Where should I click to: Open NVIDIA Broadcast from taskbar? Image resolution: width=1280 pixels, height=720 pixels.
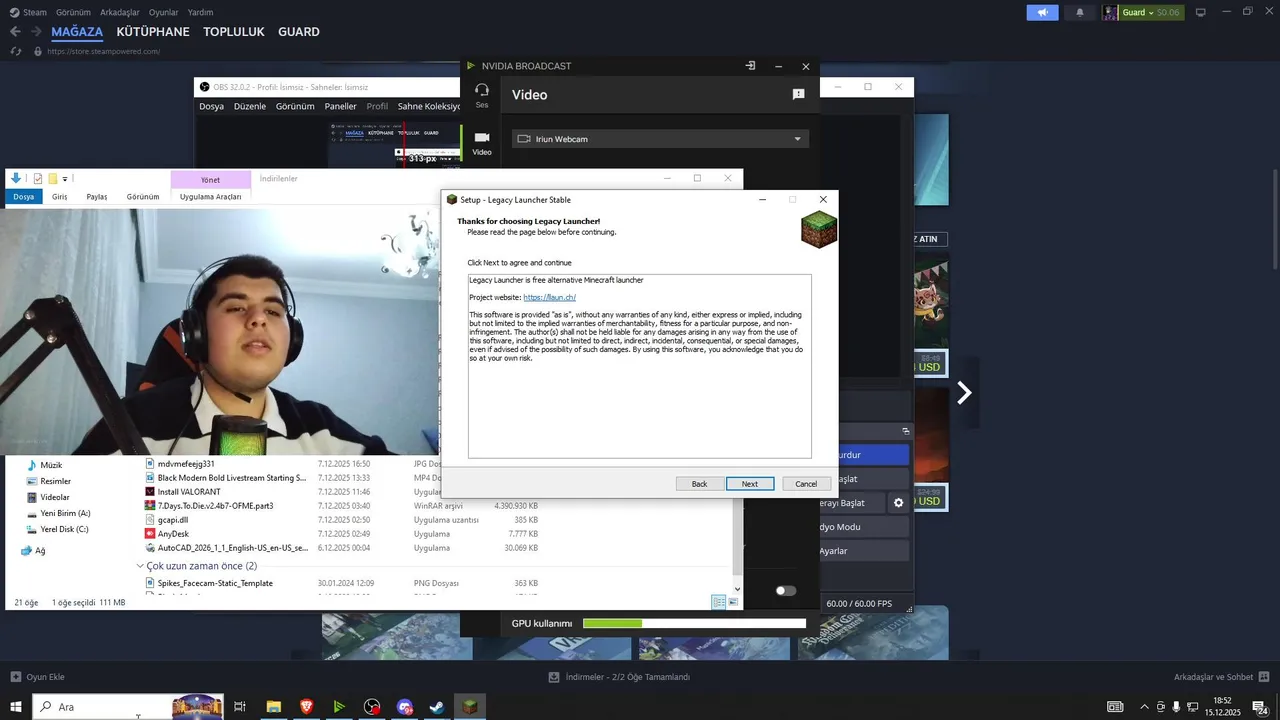coord(339,707)
